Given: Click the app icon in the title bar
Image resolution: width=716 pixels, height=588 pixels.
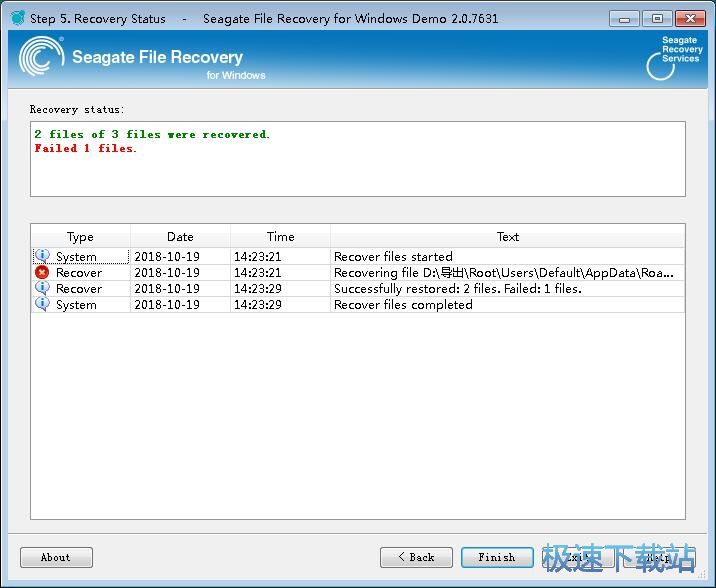Looking at the screenshot, I should [x=18, y=18].
